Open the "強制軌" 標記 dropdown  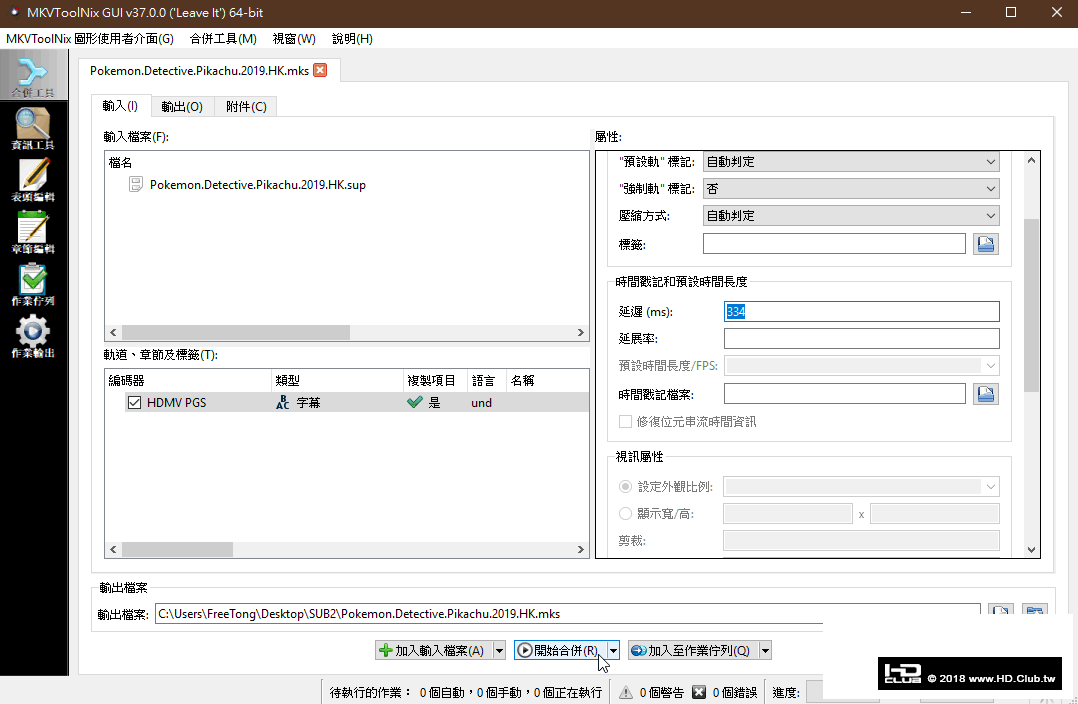click(x=851, y=188)
